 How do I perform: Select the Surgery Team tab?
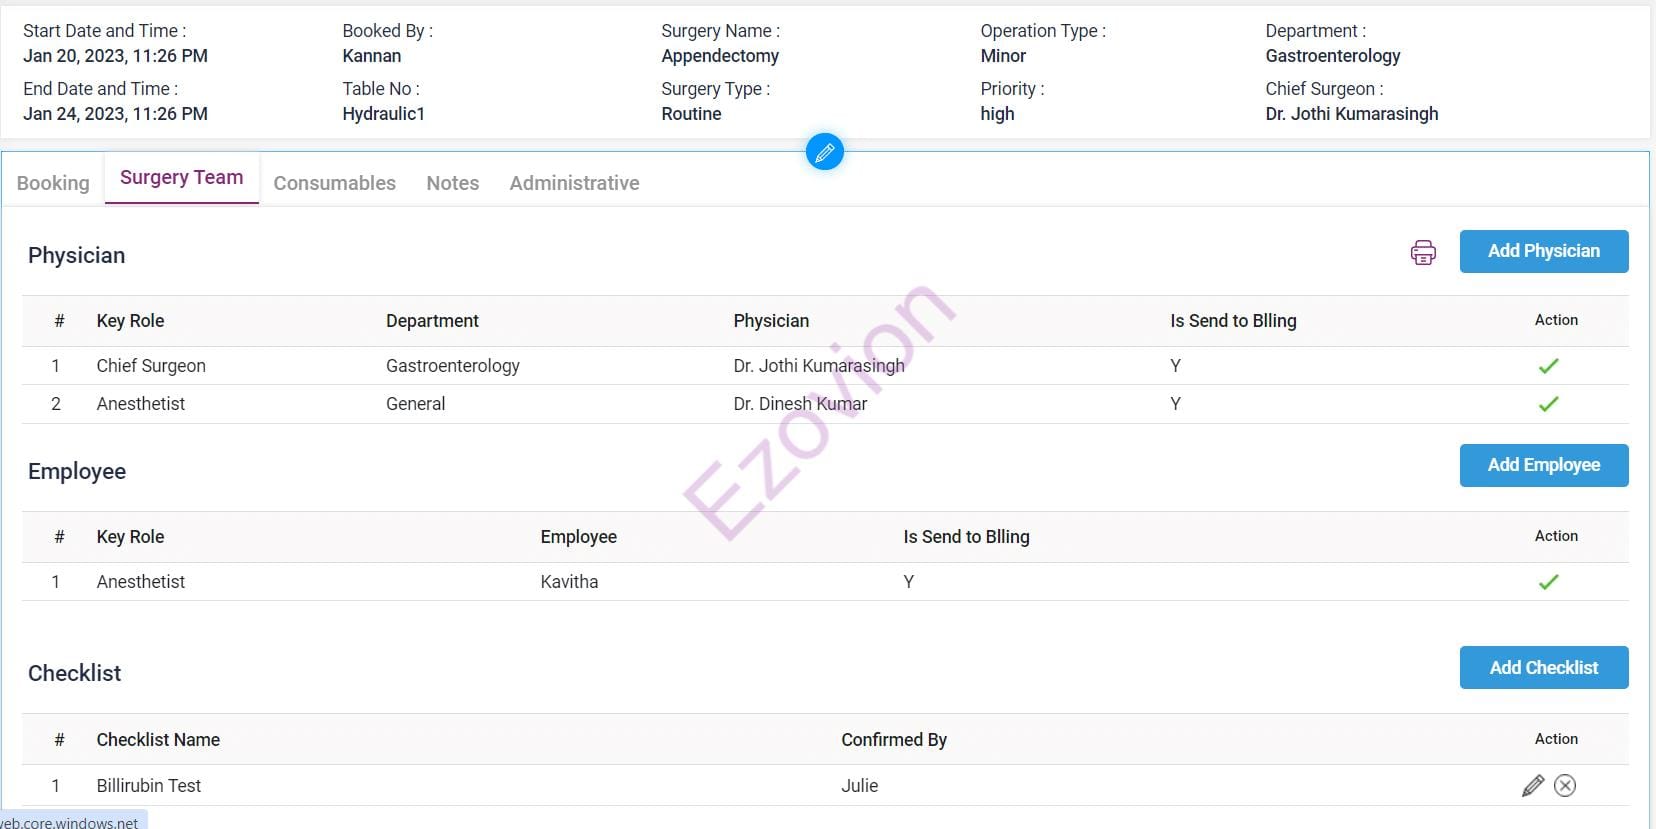(x=181, y=178)
